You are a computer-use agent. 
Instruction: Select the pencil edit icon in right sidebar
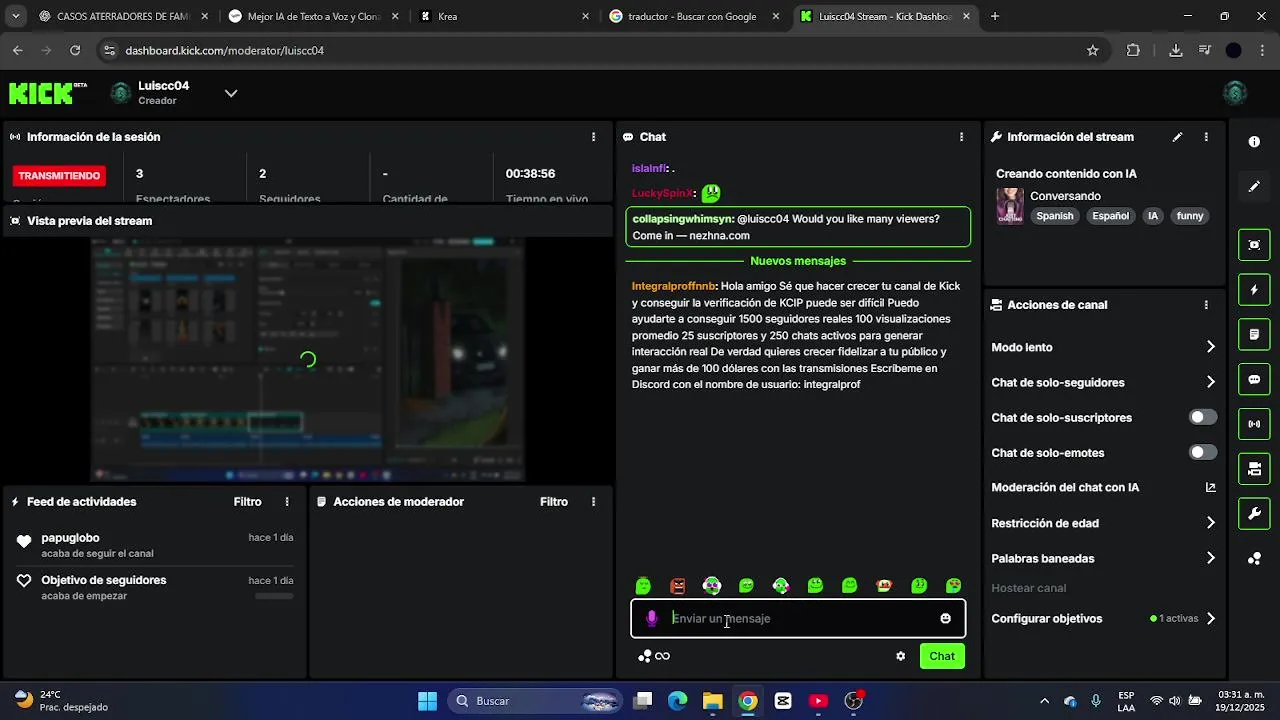(x=1254, y=187)
